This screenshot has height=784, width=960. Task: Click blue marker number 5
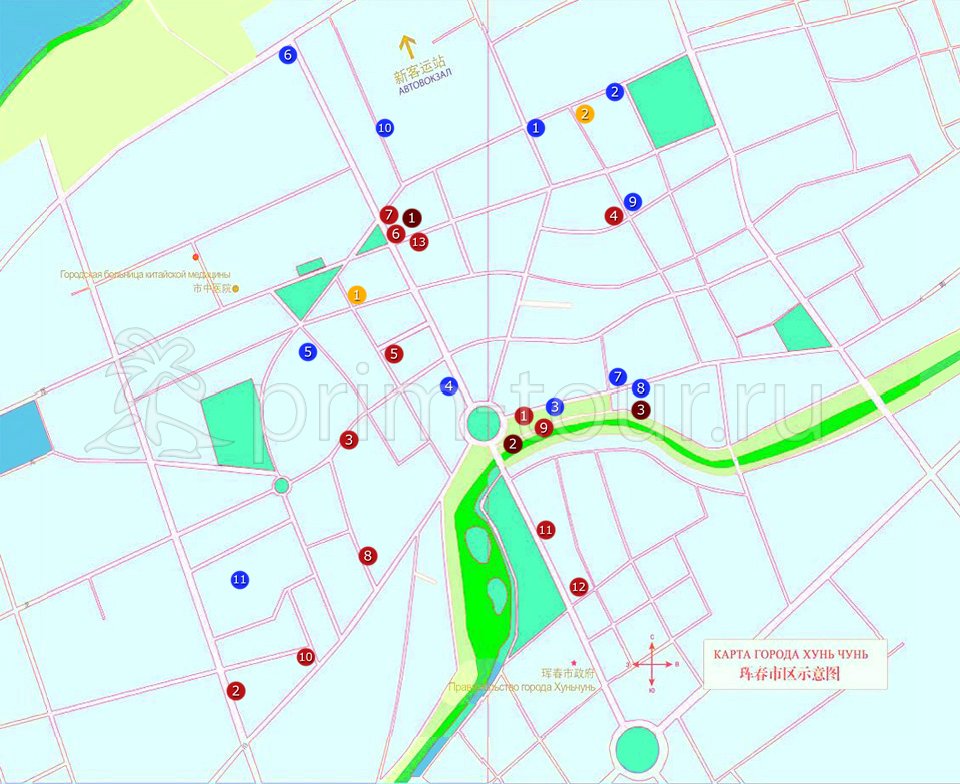(308, 351)
